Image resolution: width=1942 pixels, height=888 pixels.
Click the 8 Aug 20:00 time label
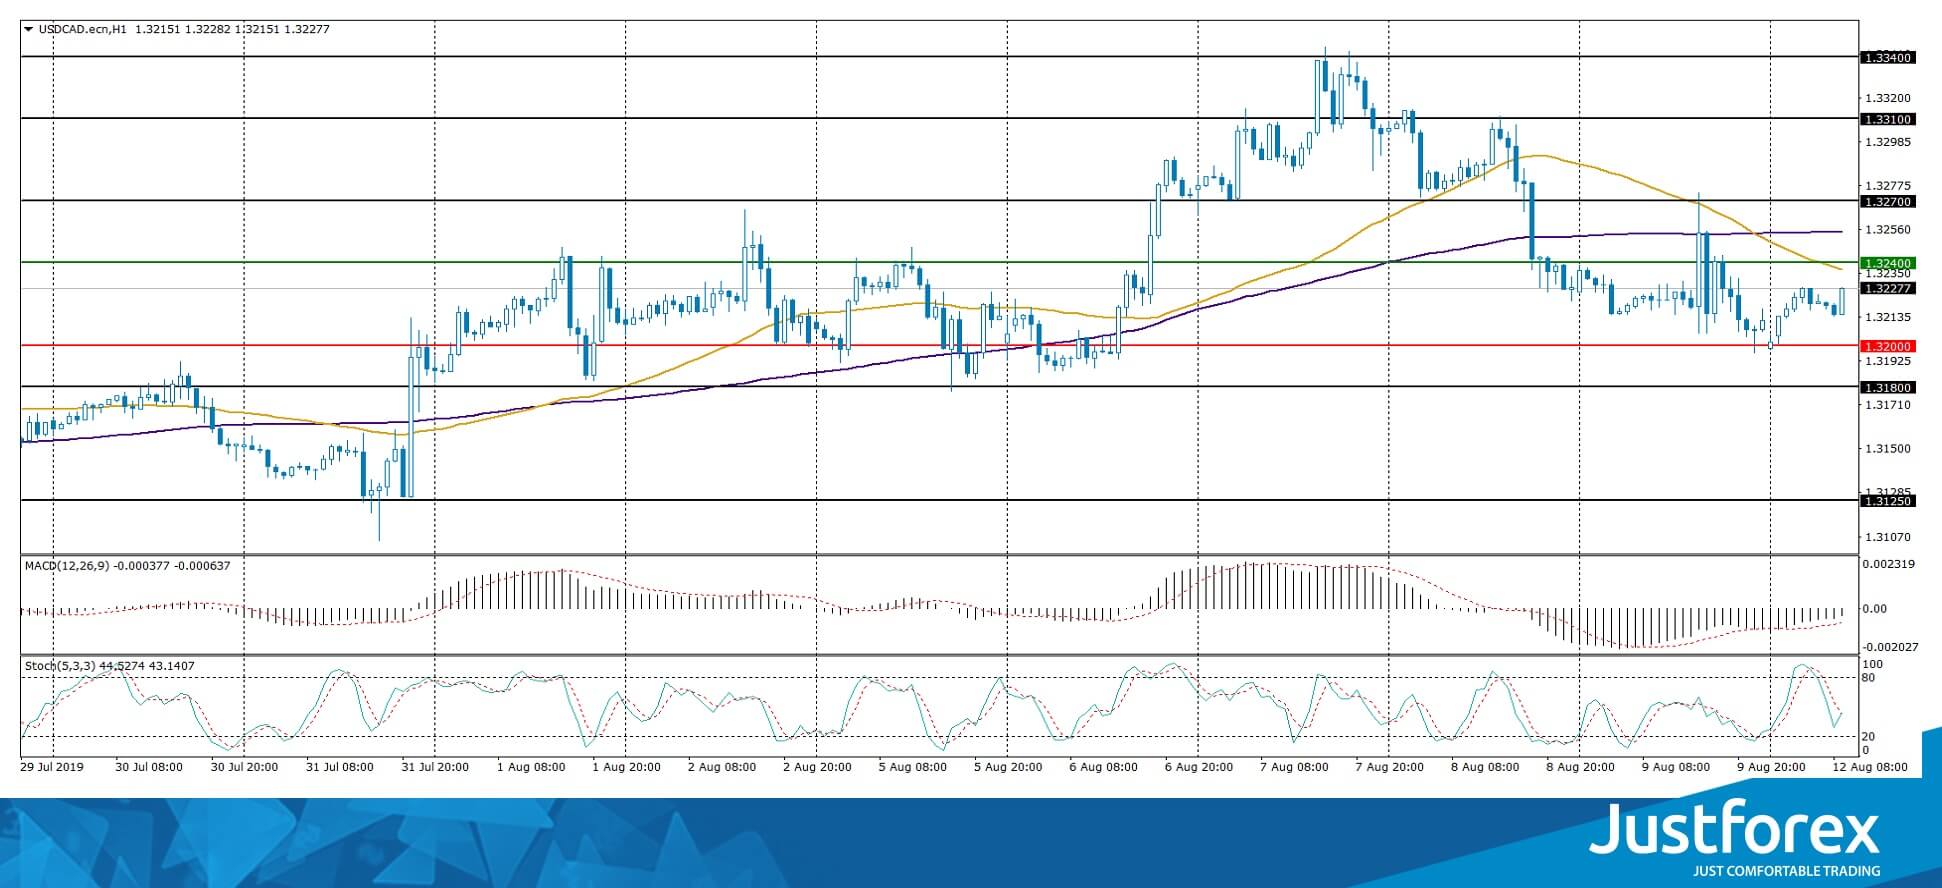(1581, 768)
